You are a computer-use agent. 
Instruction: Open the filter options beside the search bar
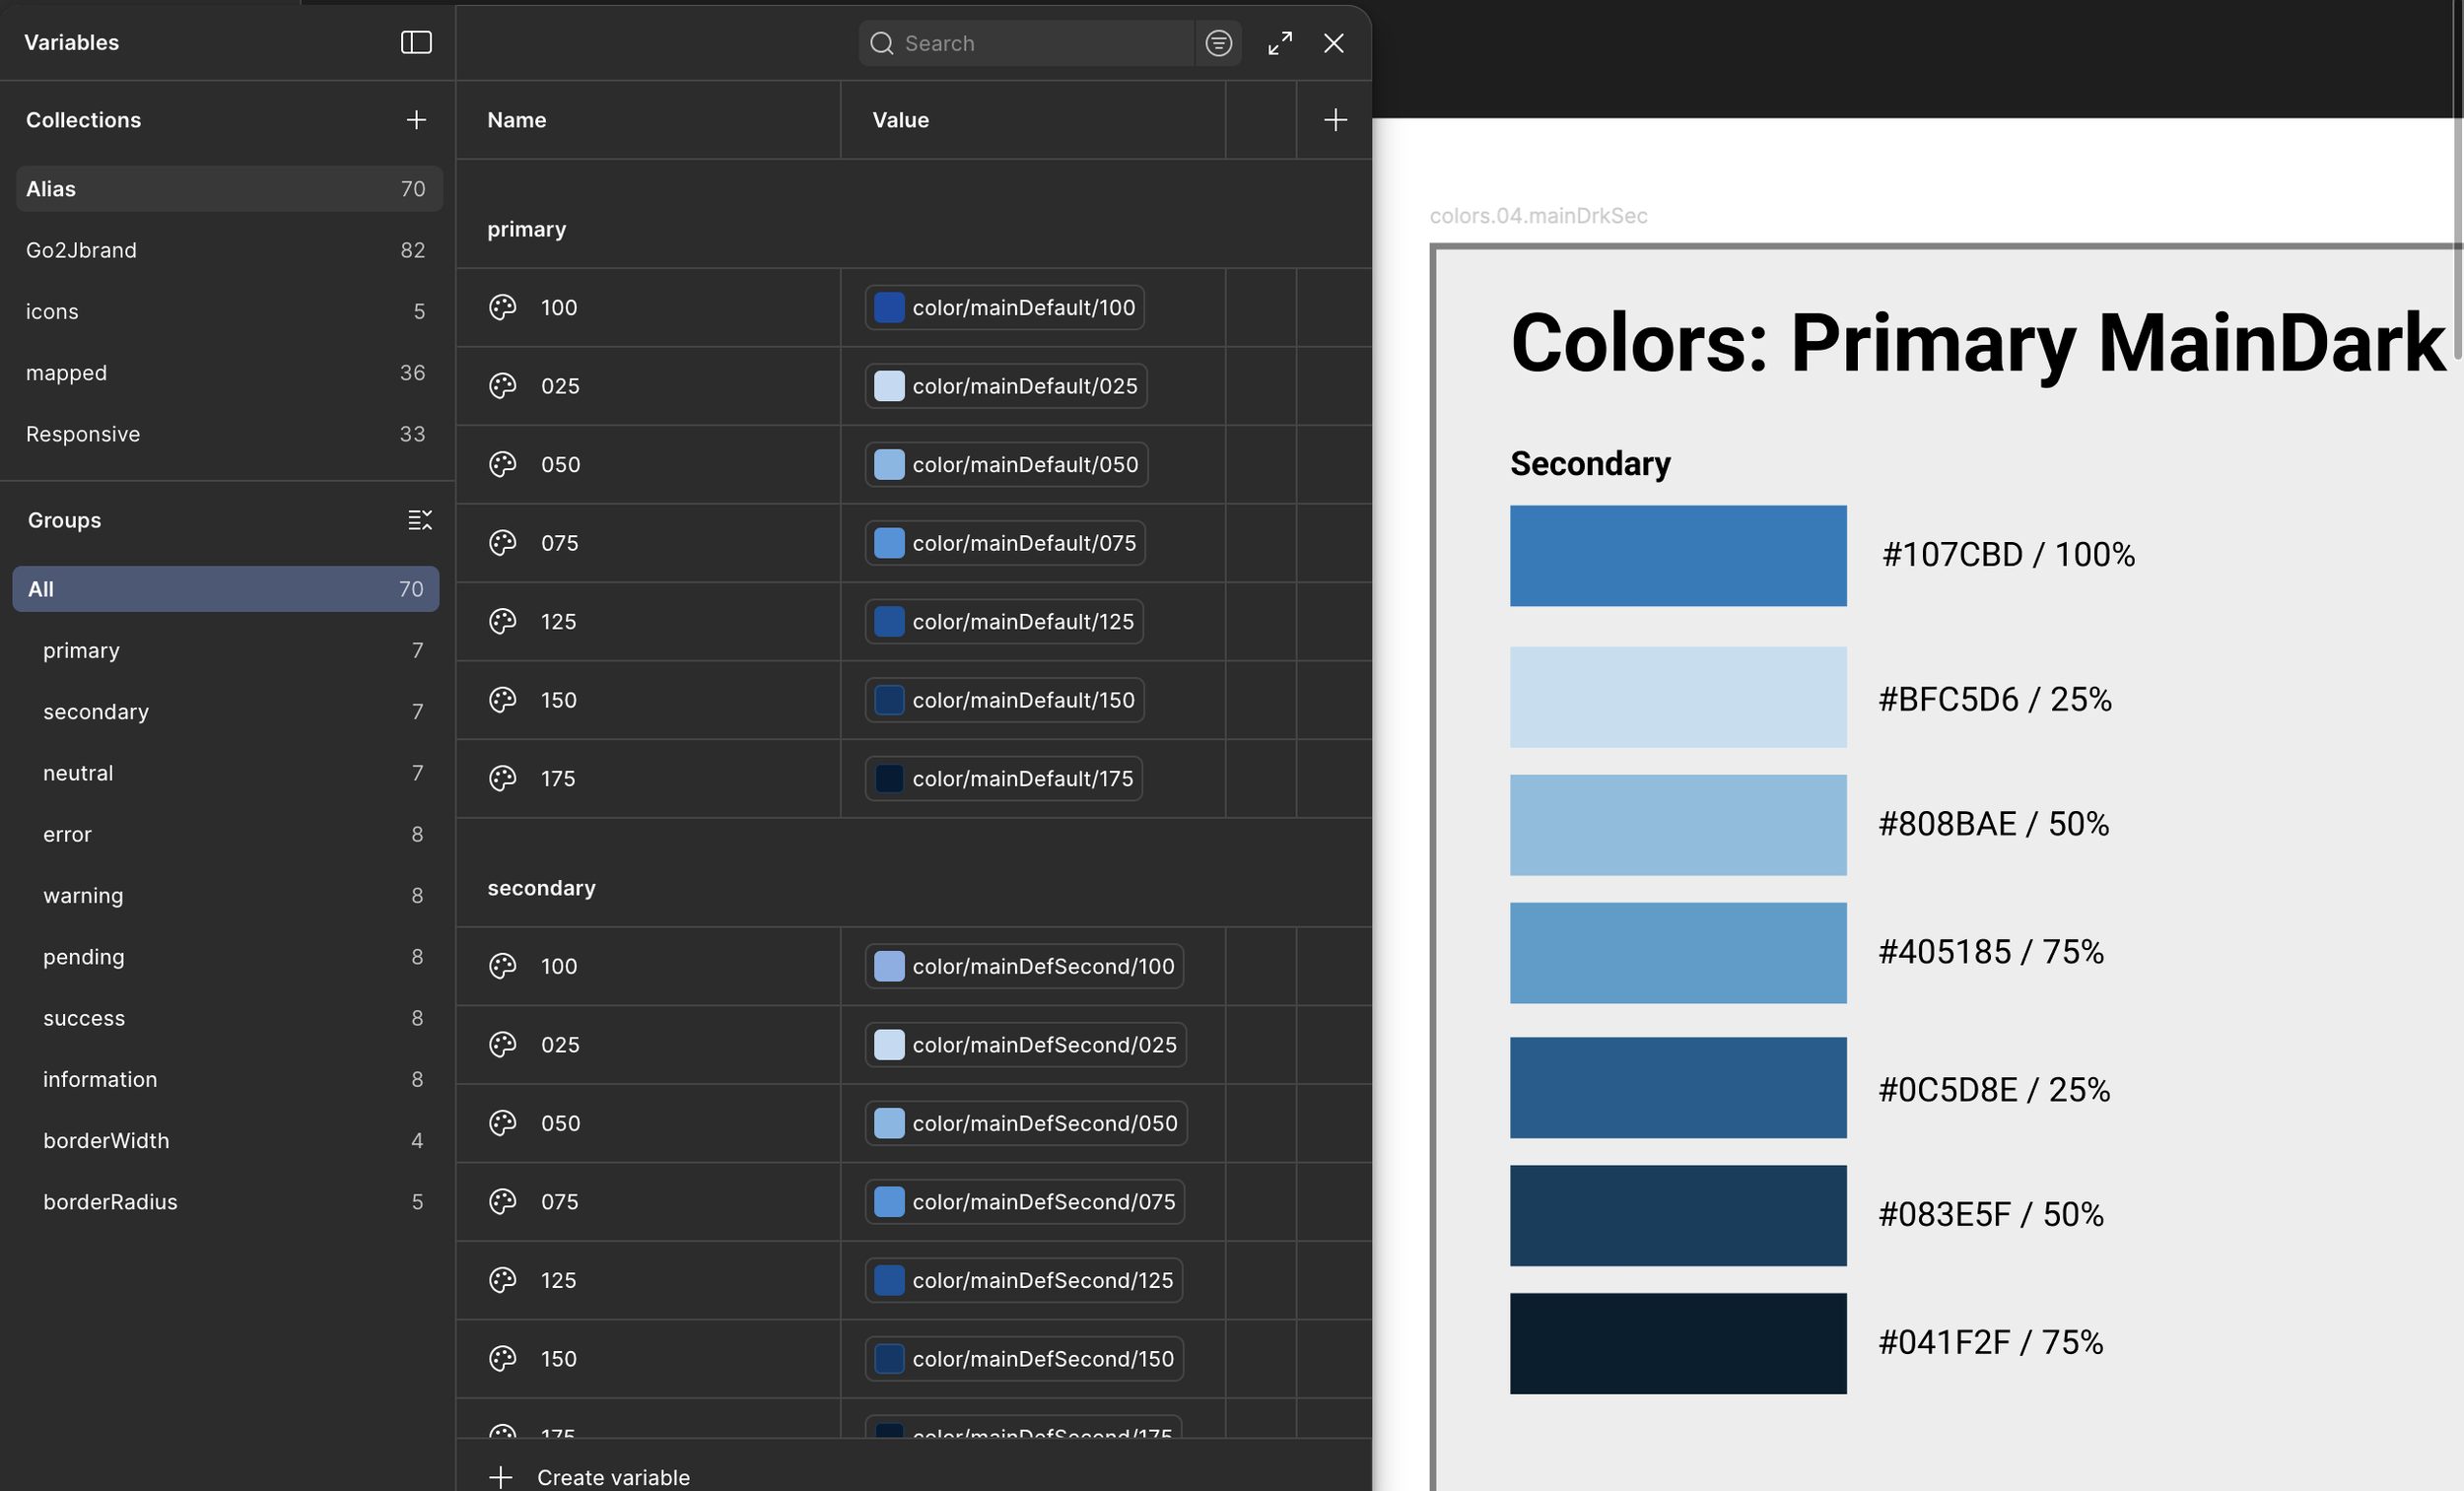pos(1218,43)
